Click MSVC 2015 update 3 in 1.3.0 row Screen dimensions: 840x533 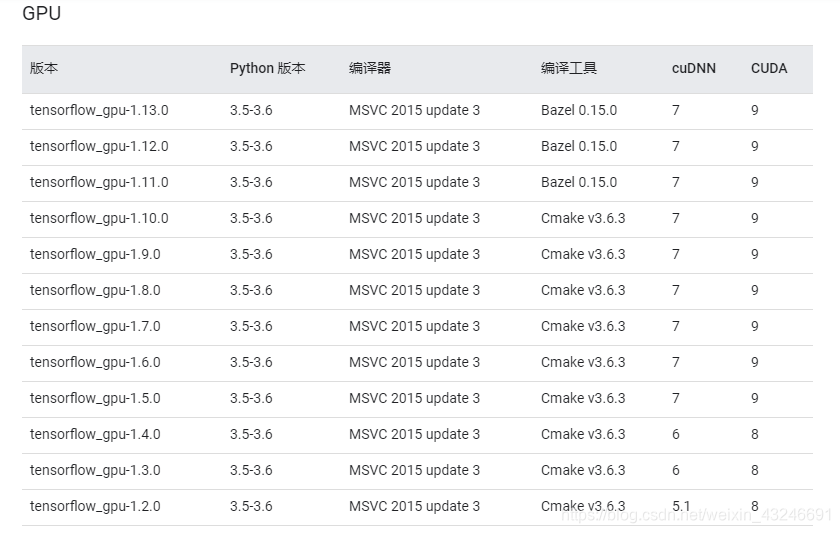414,470
